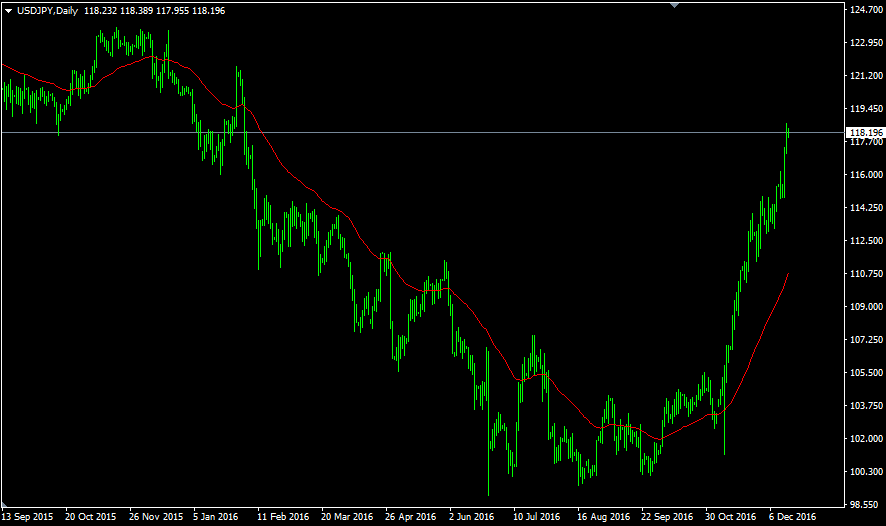Click the 114.250 price axis label

pos(866,208)
